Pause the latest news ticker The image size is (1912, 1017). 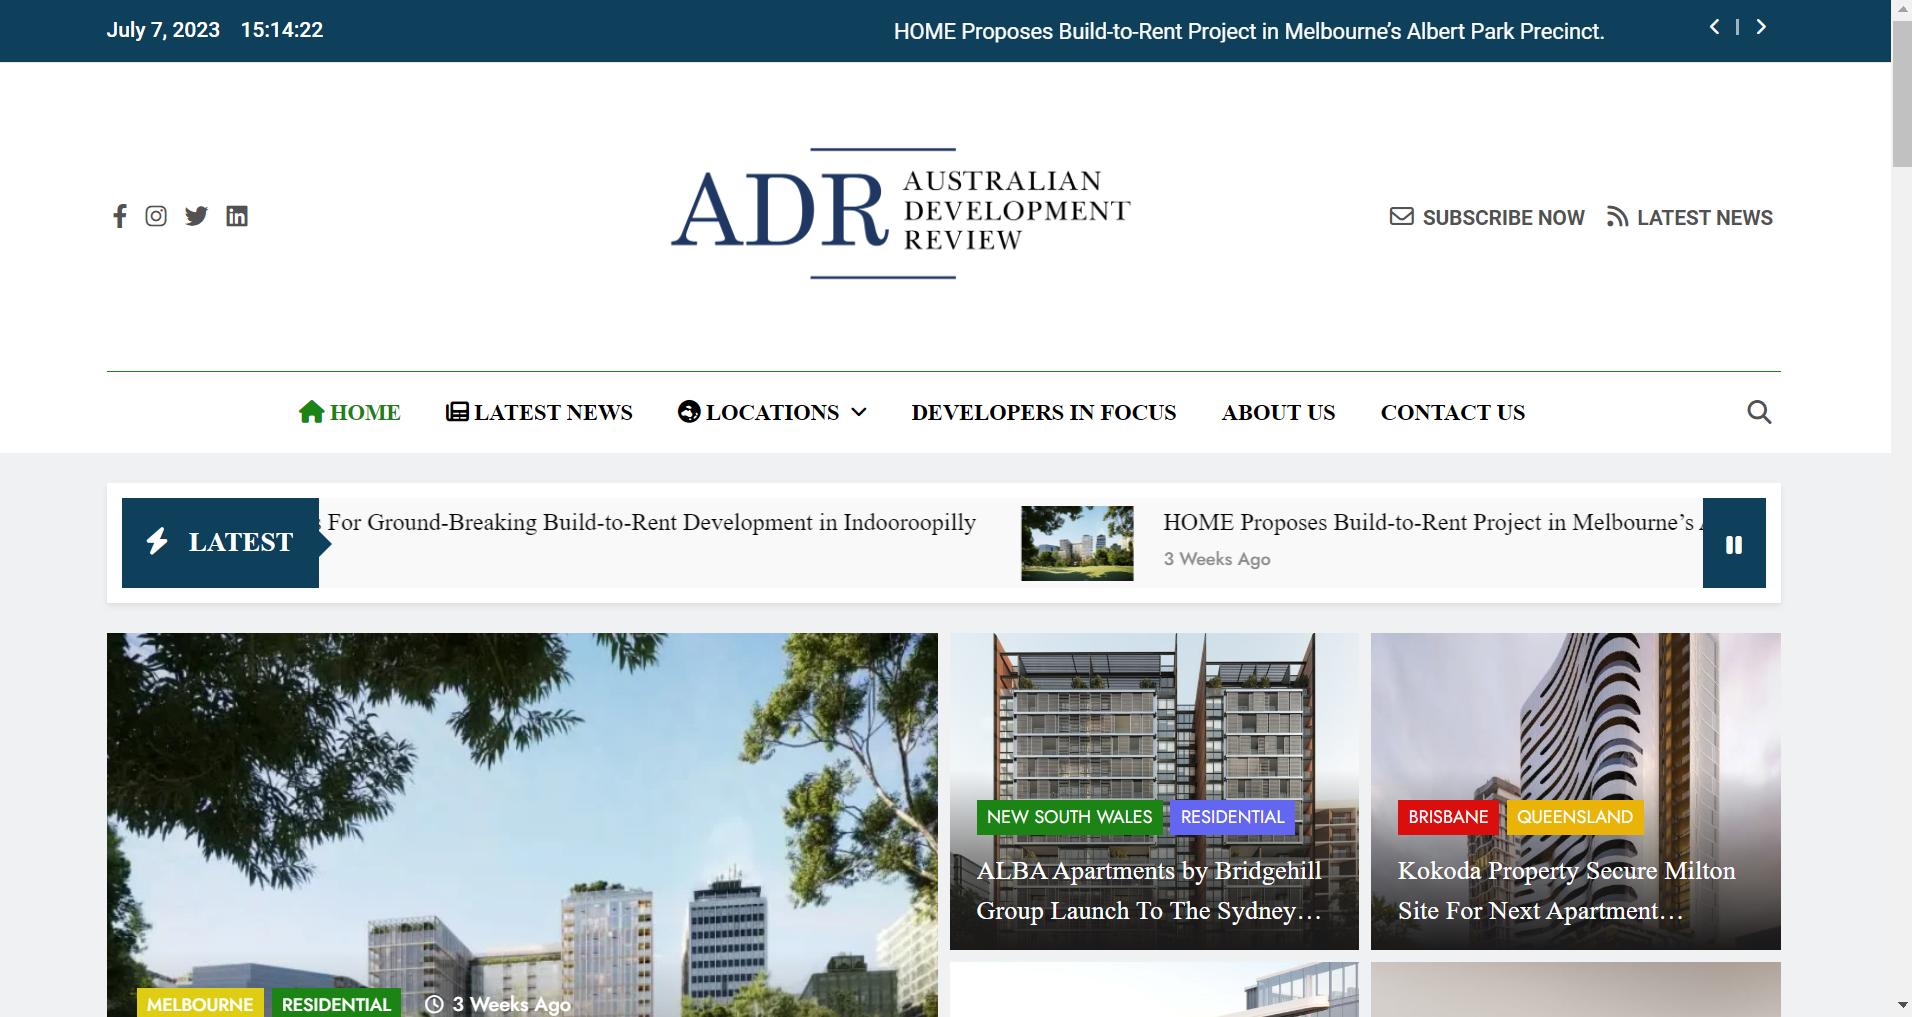1734,544
